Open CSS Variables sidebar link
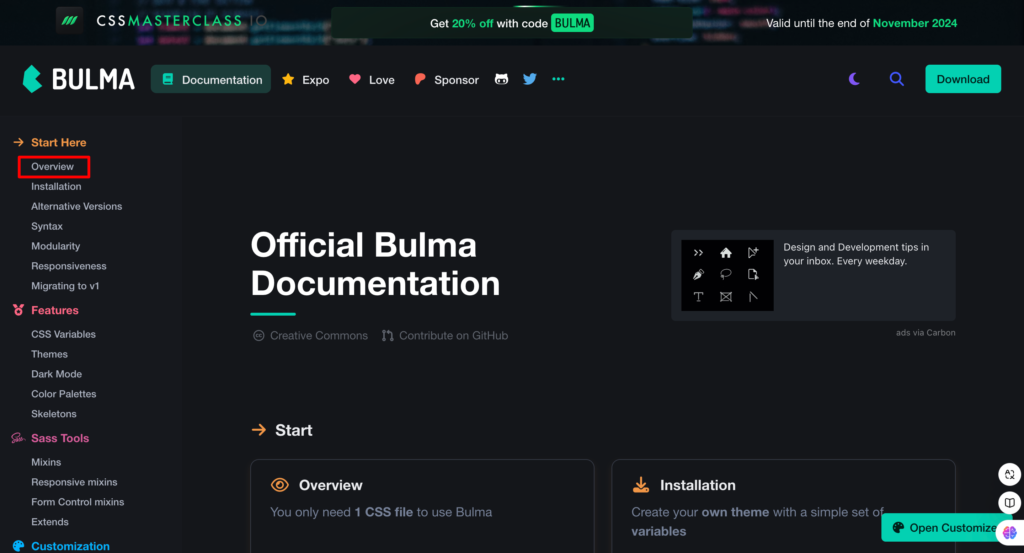 63,334
